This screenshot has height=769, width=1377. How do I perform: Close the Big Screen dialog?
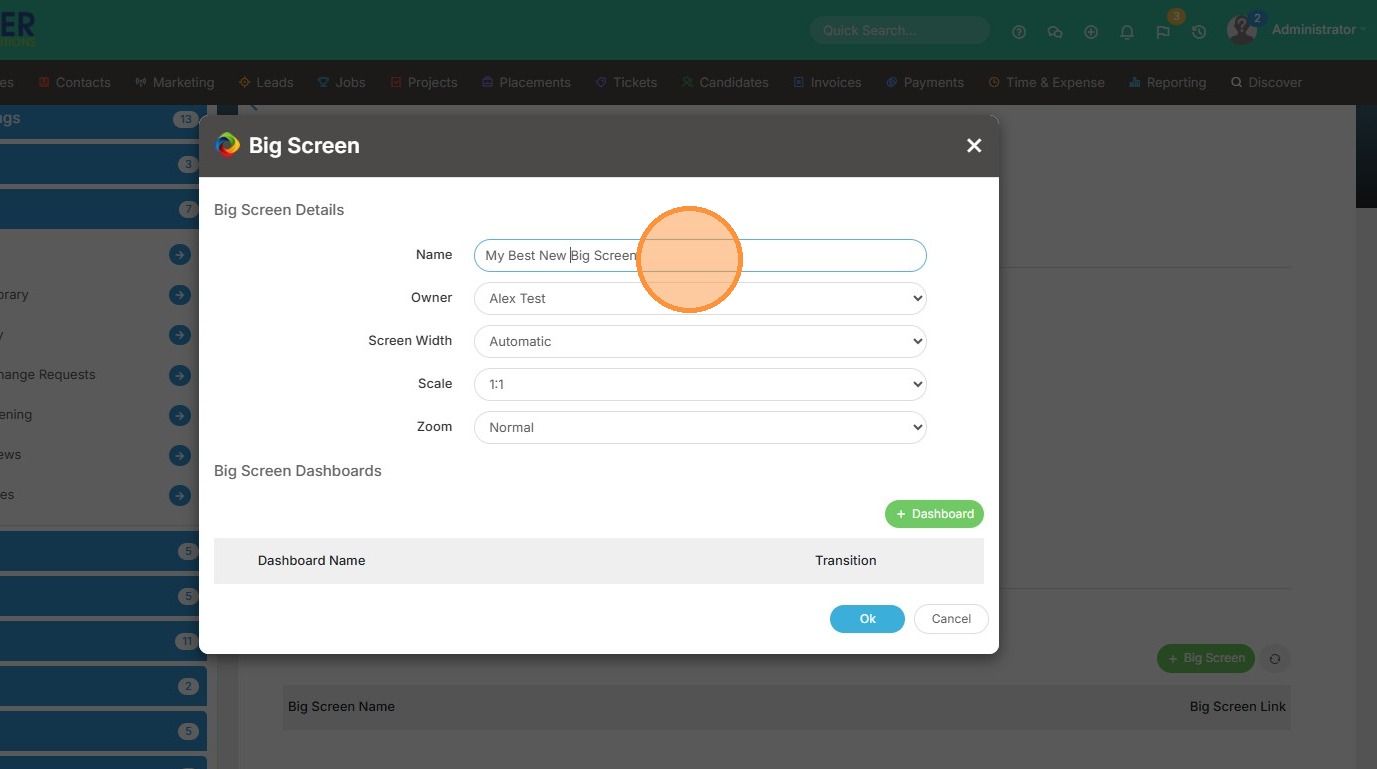coord(974,146)
